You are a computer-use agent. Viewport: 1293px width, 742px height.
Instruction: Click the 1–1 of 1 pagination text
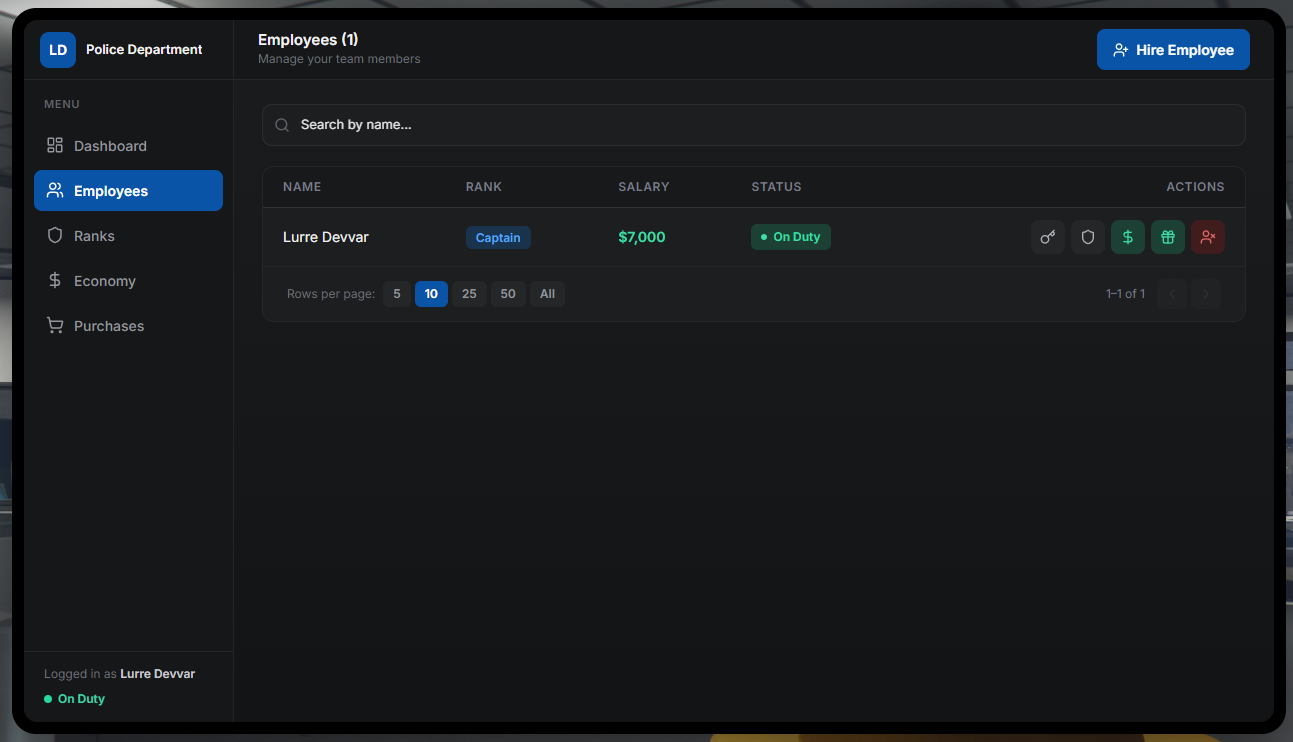coord(1125,294)
